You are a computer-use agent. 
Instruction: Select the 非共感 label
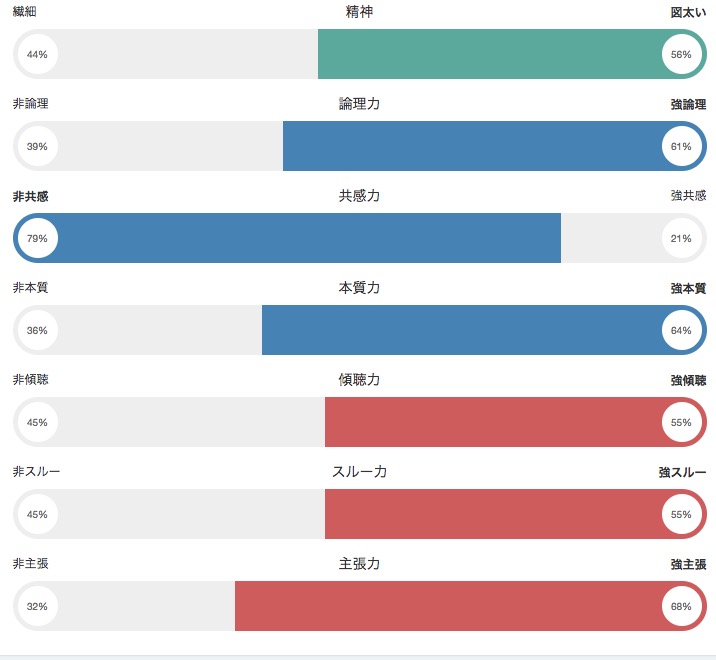point(30,196)
